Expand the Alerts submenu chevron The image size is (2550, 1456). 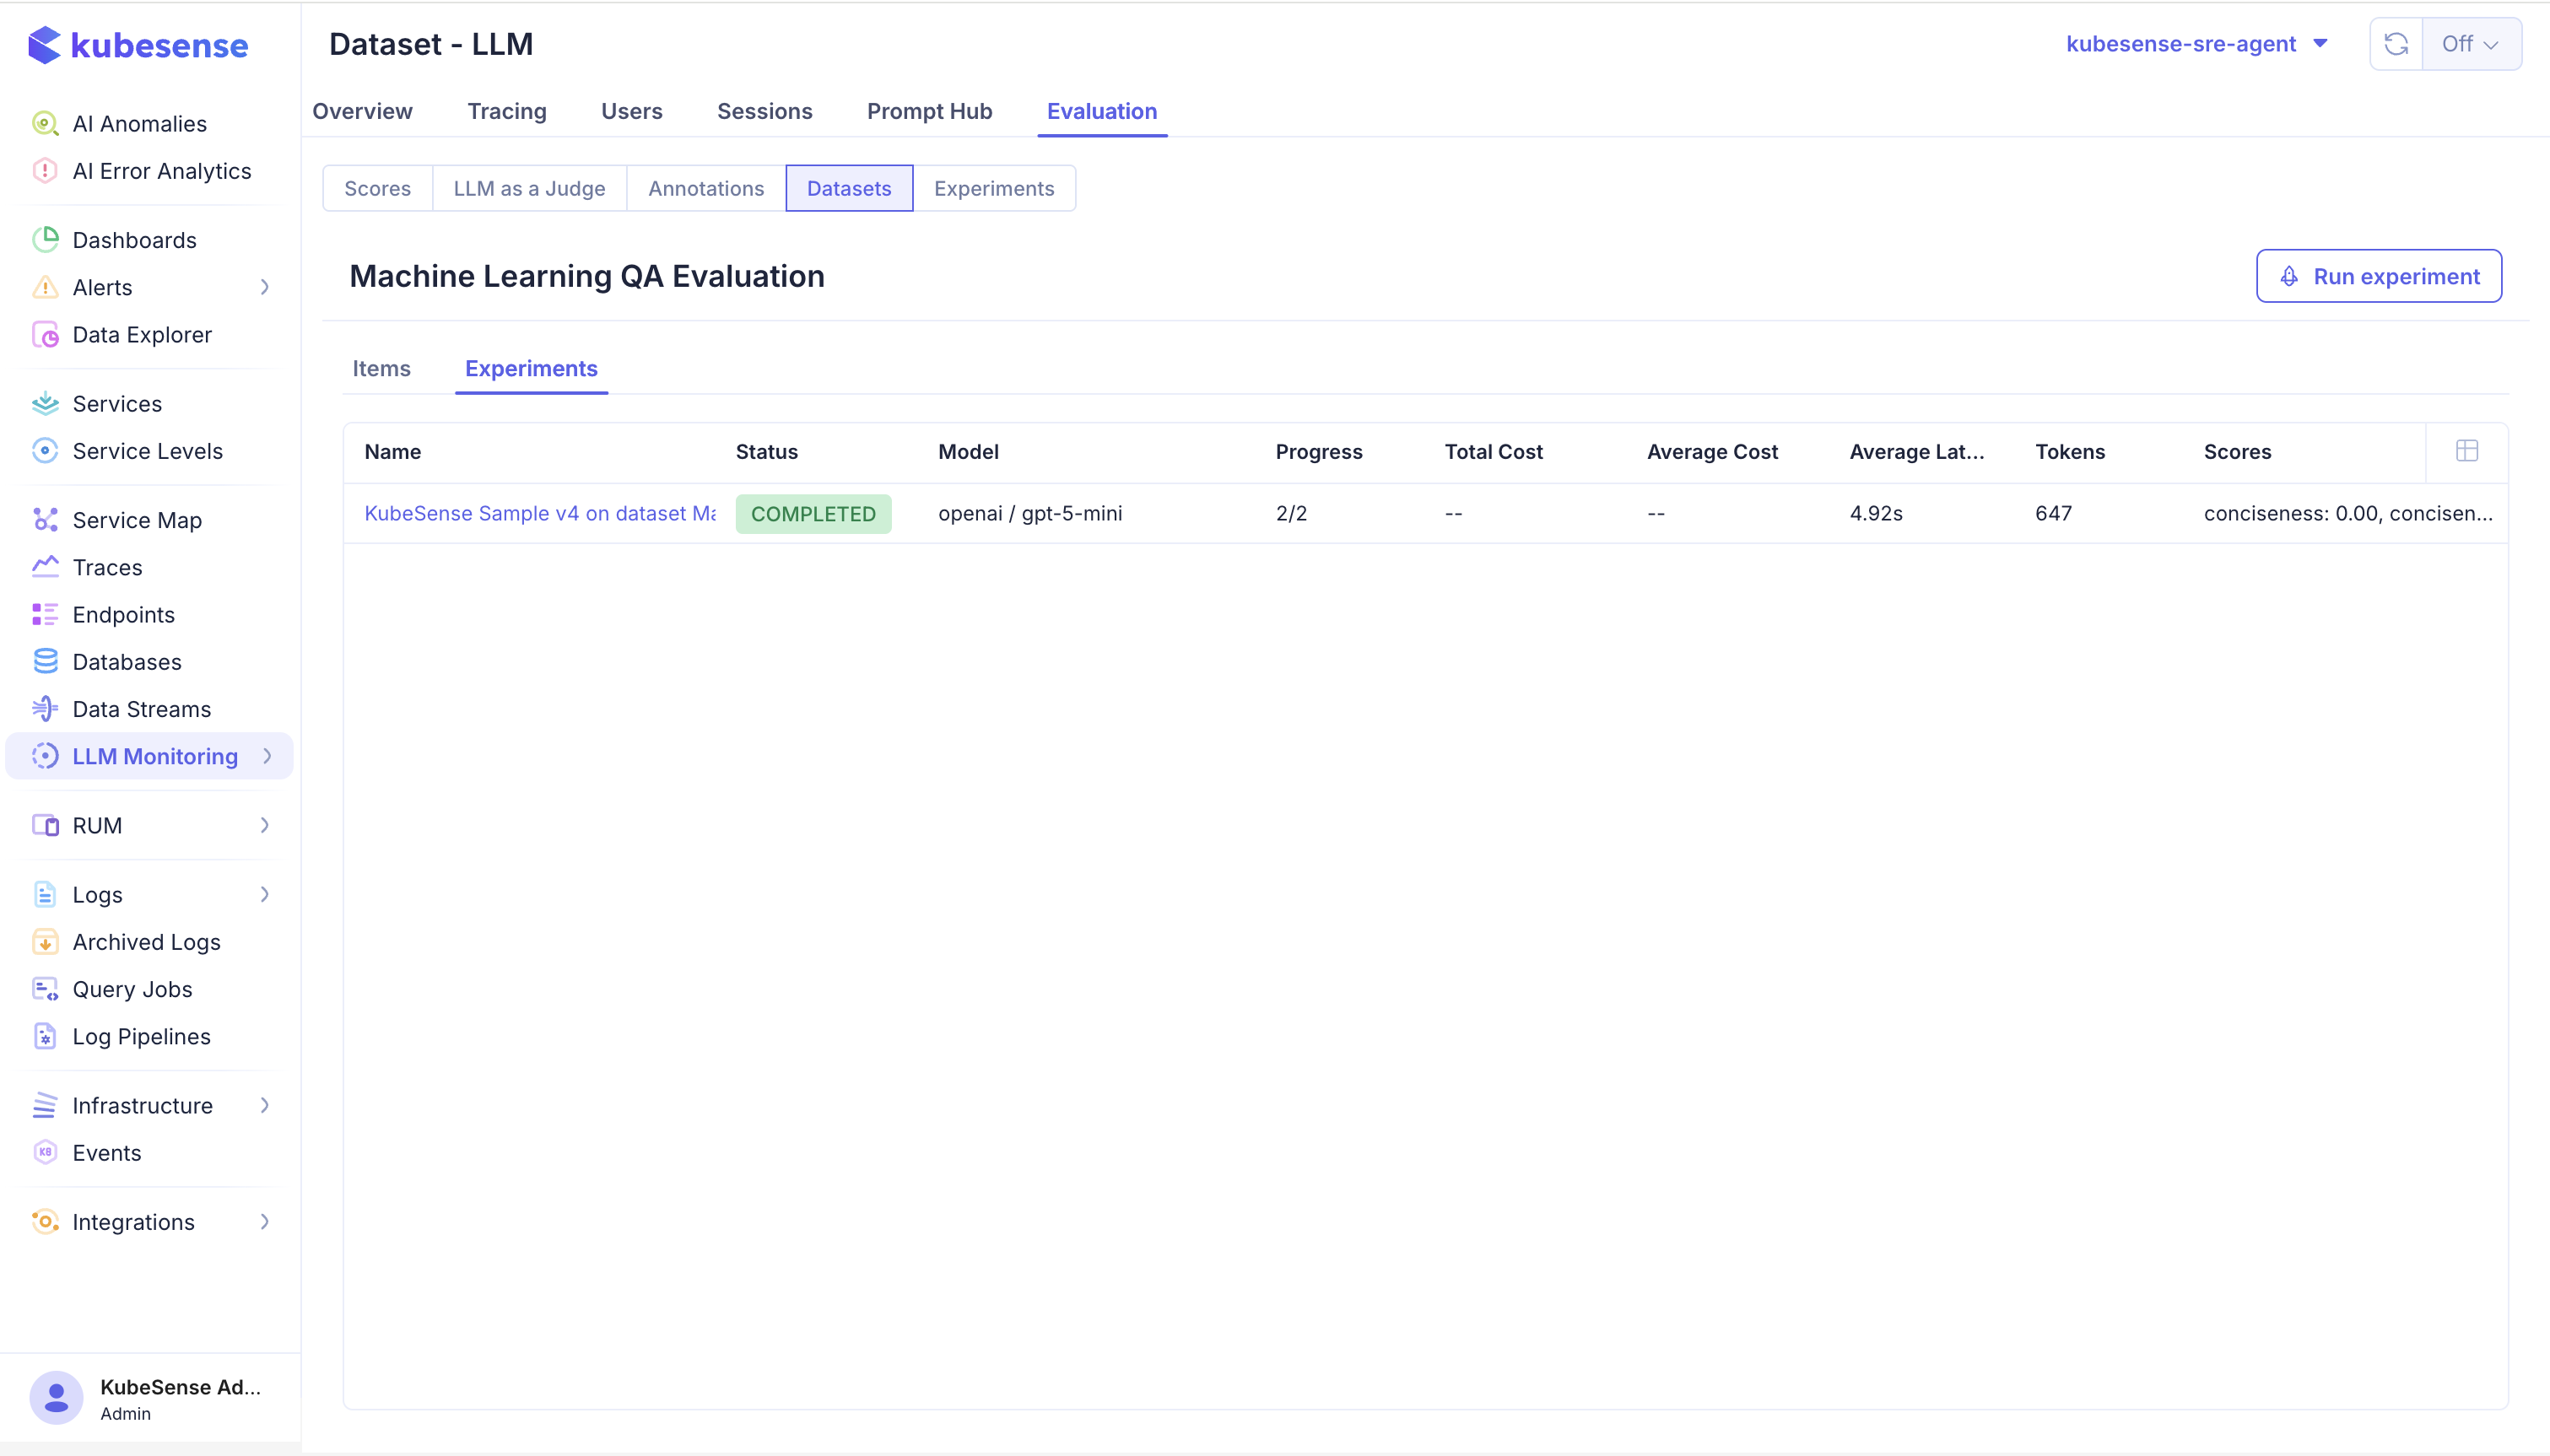[265, 287]
